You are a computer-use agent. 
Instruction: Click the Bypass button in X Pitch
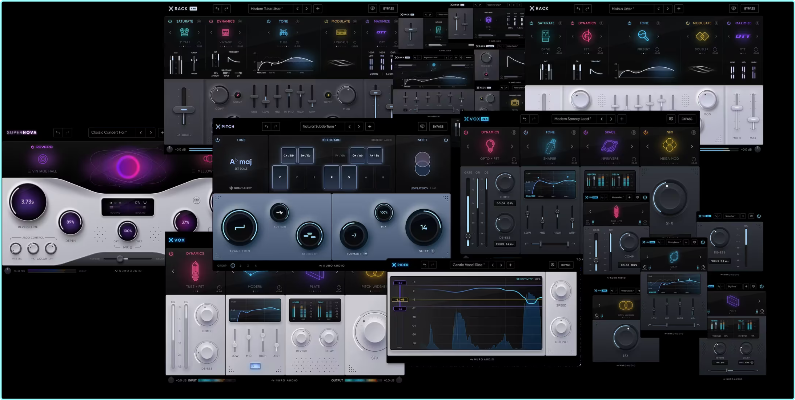click(438, 126)
